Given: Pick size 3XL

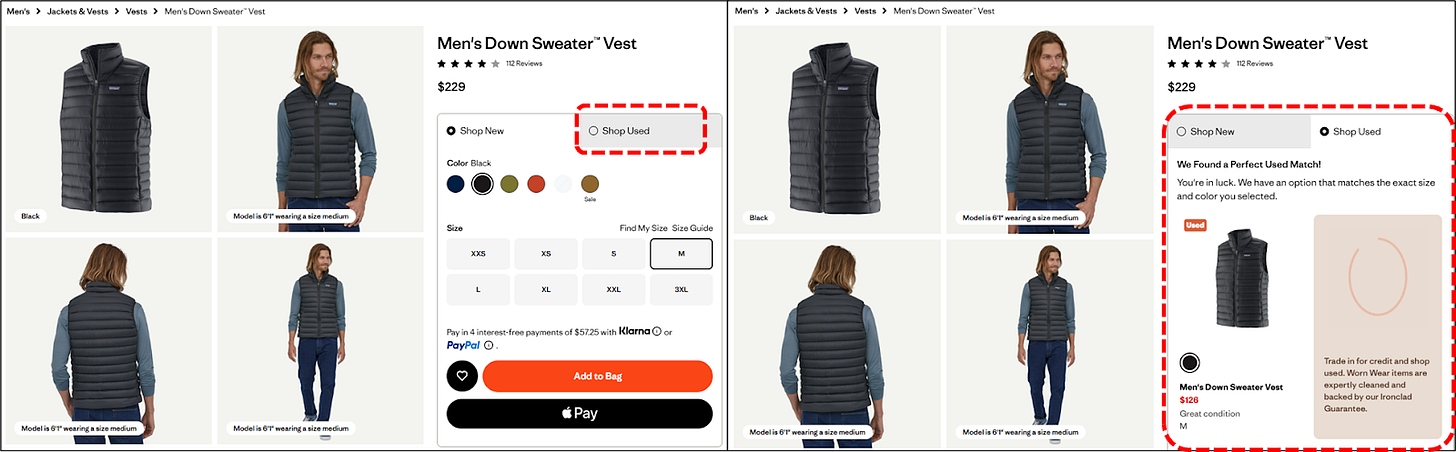Looking at the screenshot, I should click(681, 290).
